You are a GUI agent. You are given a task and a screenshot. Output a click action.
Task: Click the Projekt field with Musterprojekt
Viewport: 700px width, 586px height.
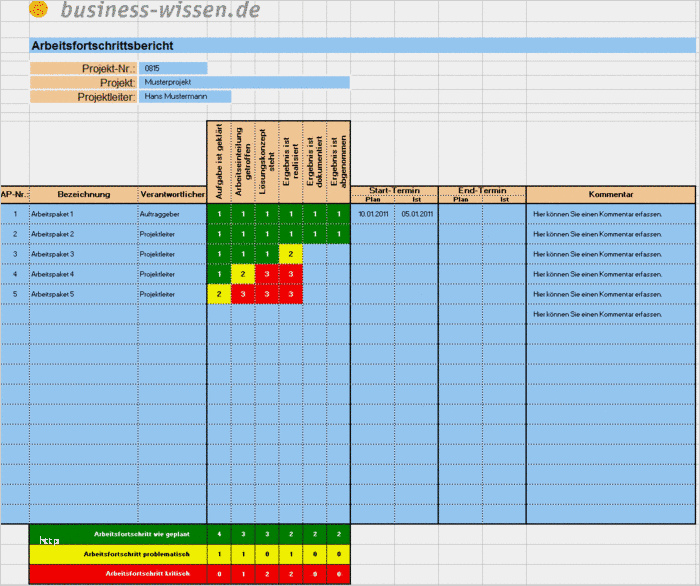[x=244, y=82]
